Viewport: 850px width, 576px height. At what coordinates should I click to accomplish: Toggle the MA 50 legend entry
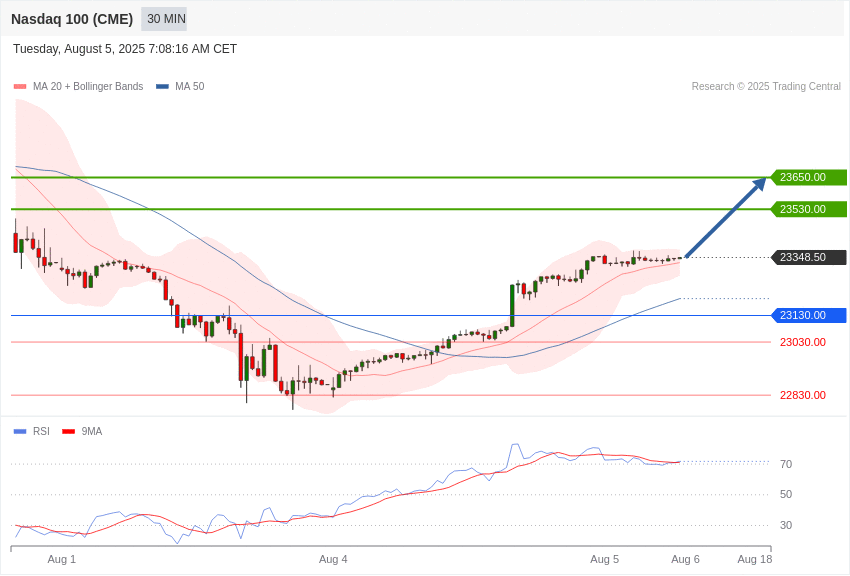(x=180, y=86)
